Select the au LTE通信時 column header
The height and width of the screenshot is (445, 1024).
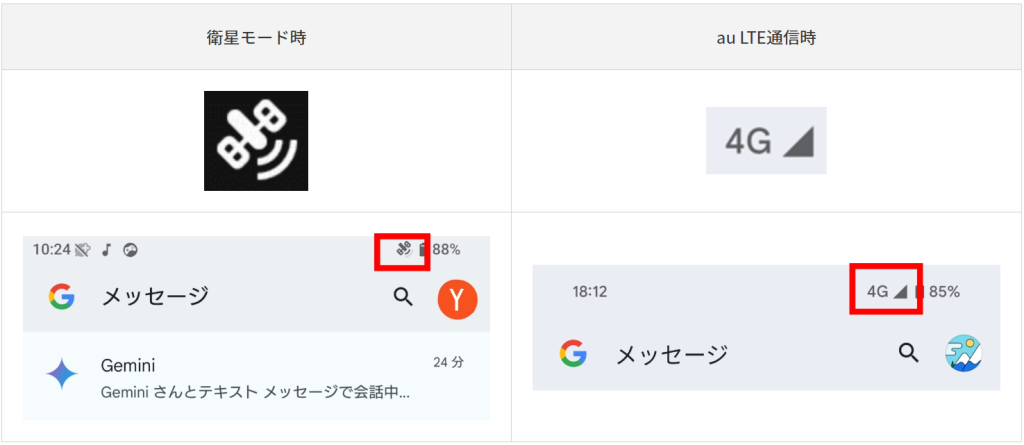pos(766,38)
